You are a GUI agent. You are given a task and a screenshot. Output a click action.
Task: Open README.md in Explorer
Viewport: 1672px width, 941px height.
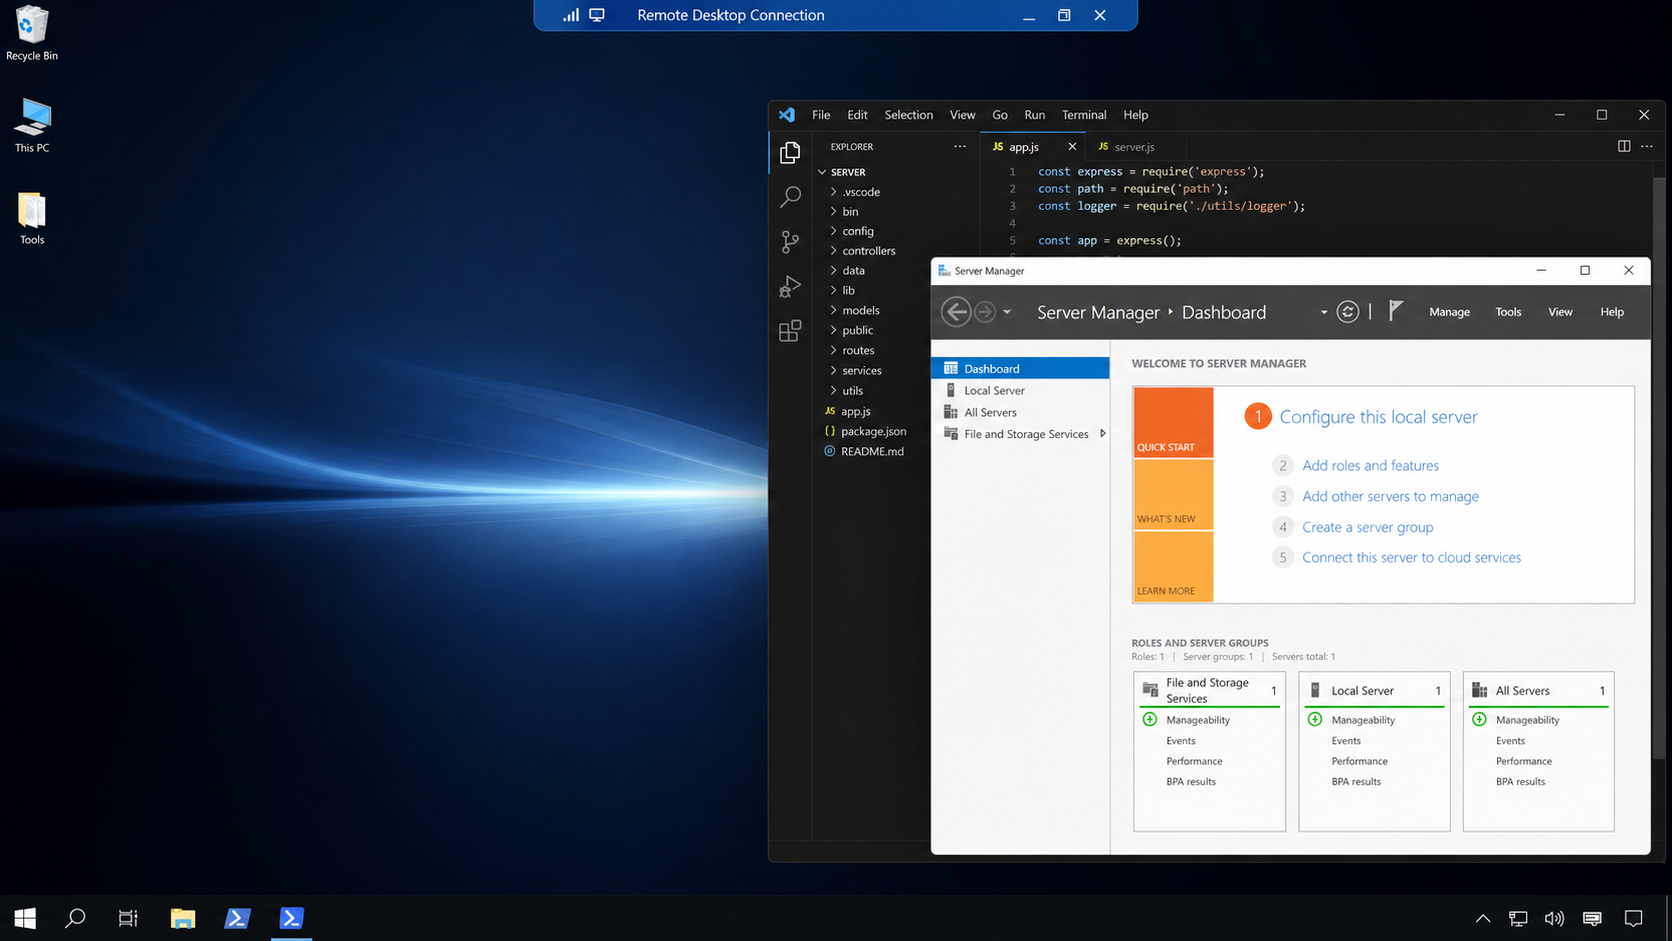coord(872,451)
